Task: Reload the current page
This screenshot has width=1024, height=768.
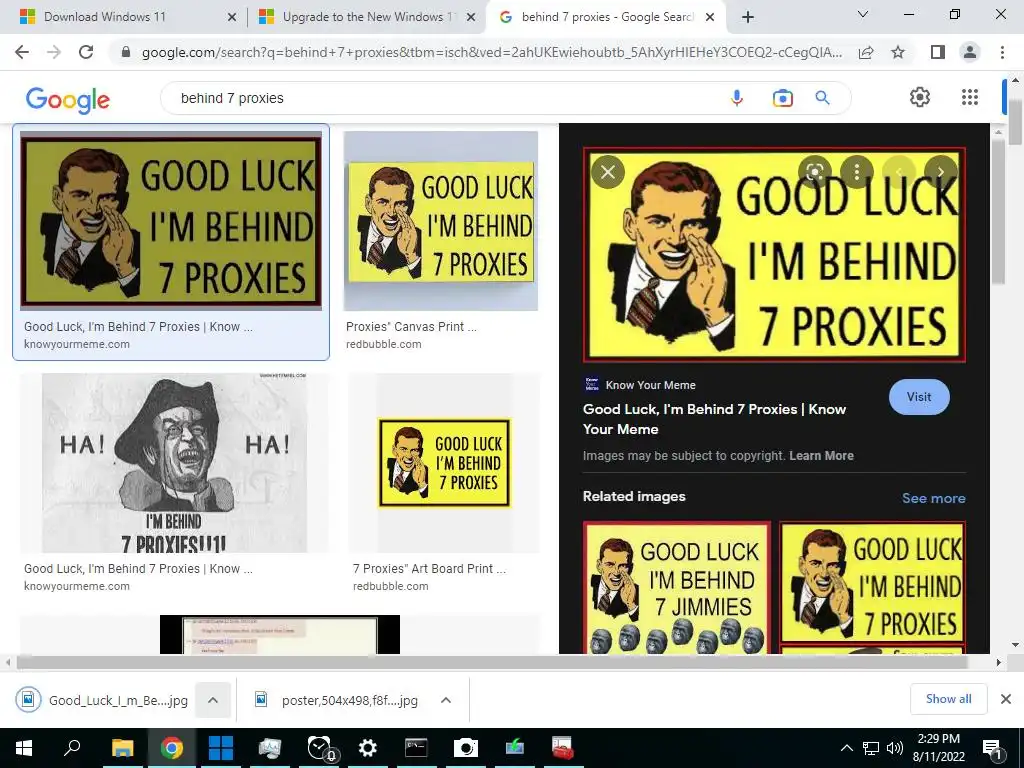Action: tap(86, 52)
